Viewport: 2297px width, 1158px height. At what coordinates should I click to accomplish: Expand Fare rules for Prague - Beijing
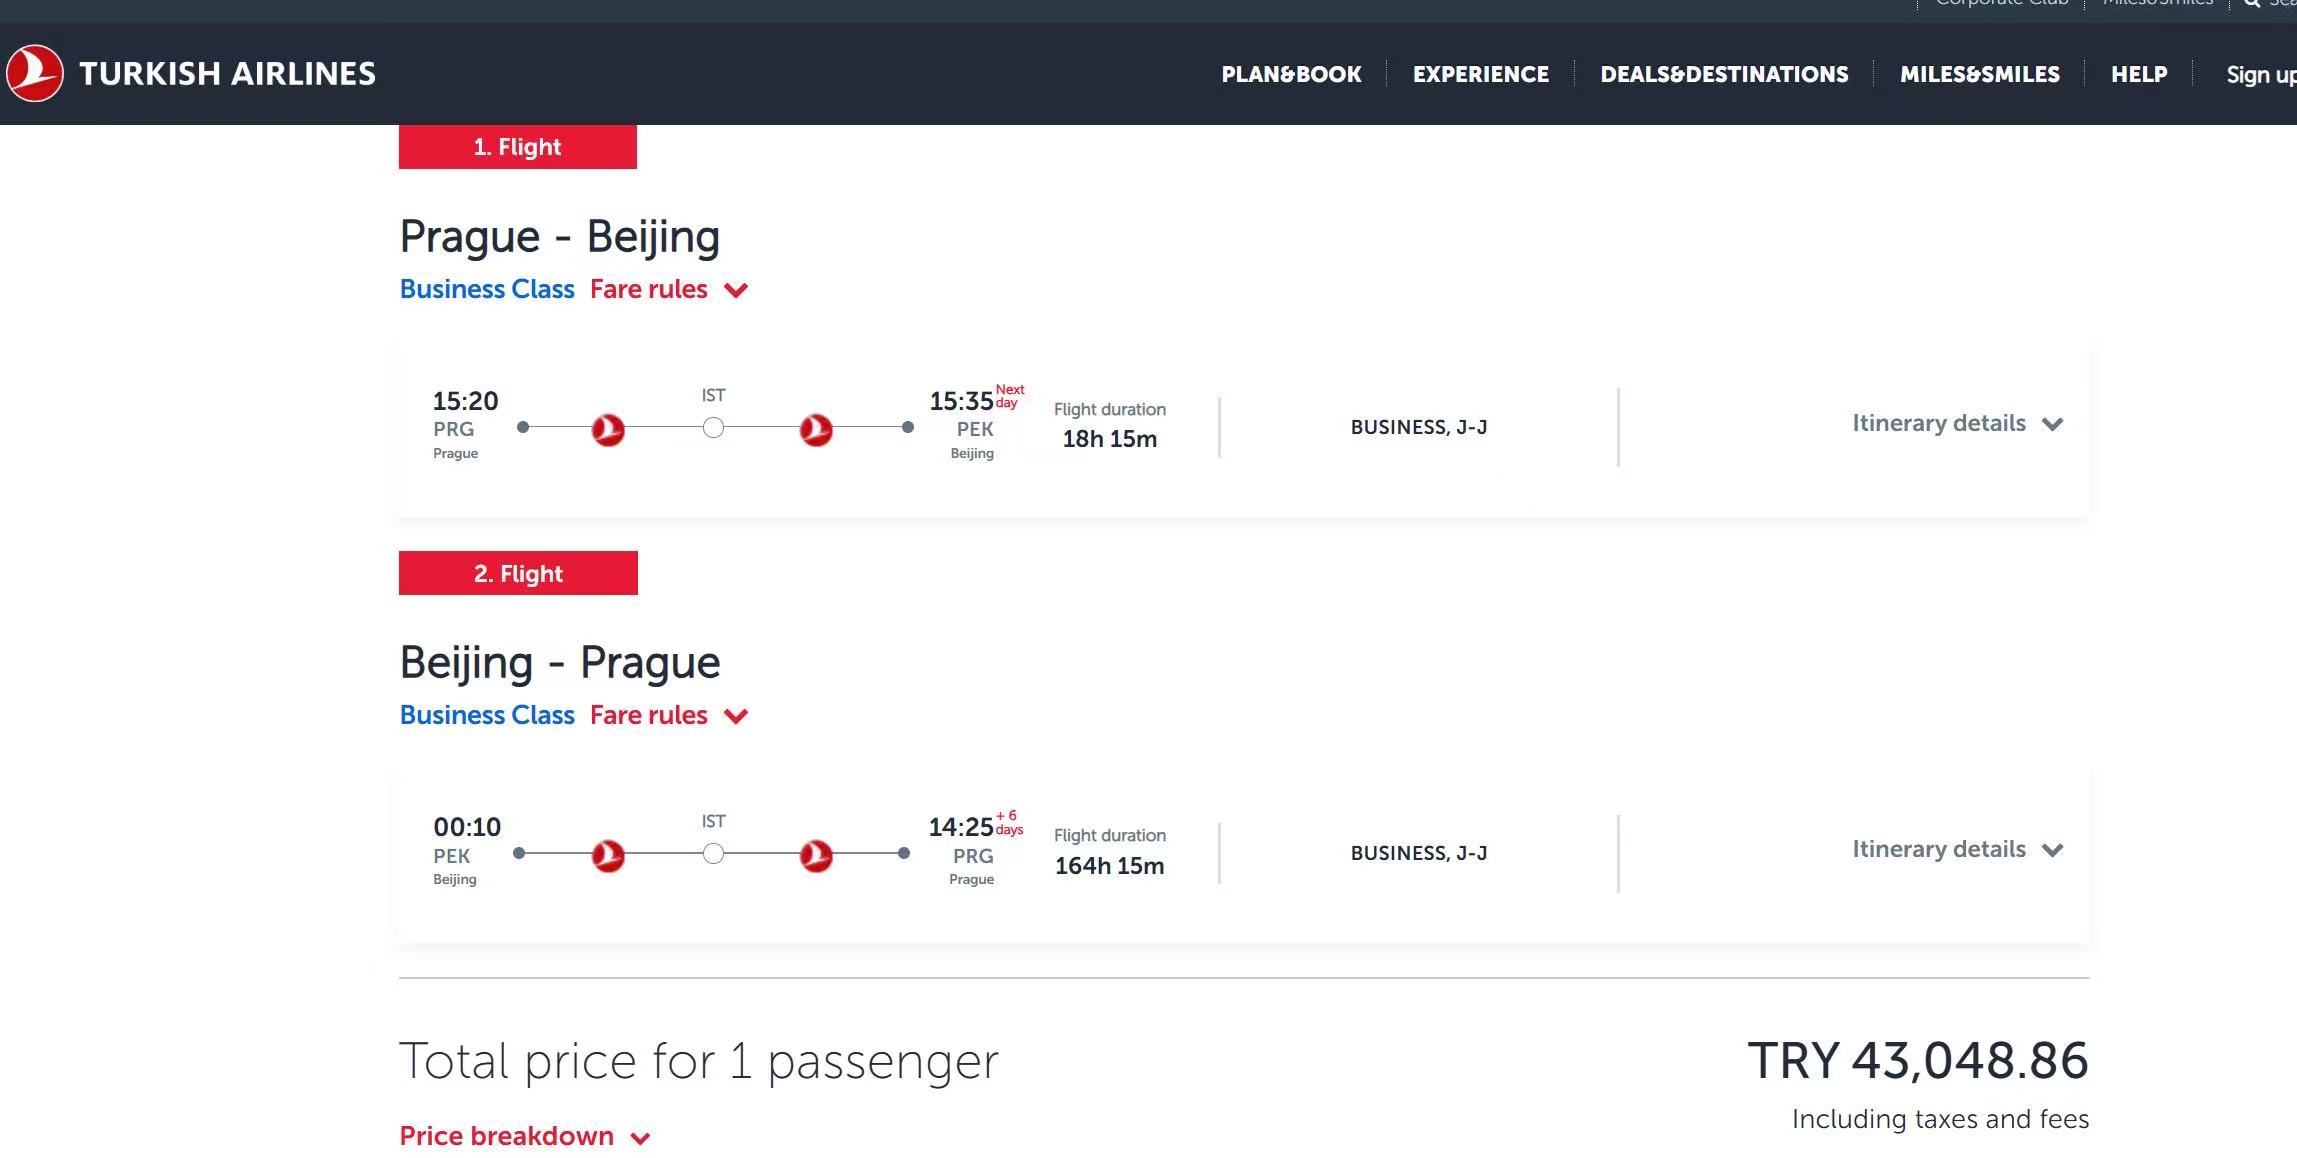pyautogui.click(x=668, y=289)
